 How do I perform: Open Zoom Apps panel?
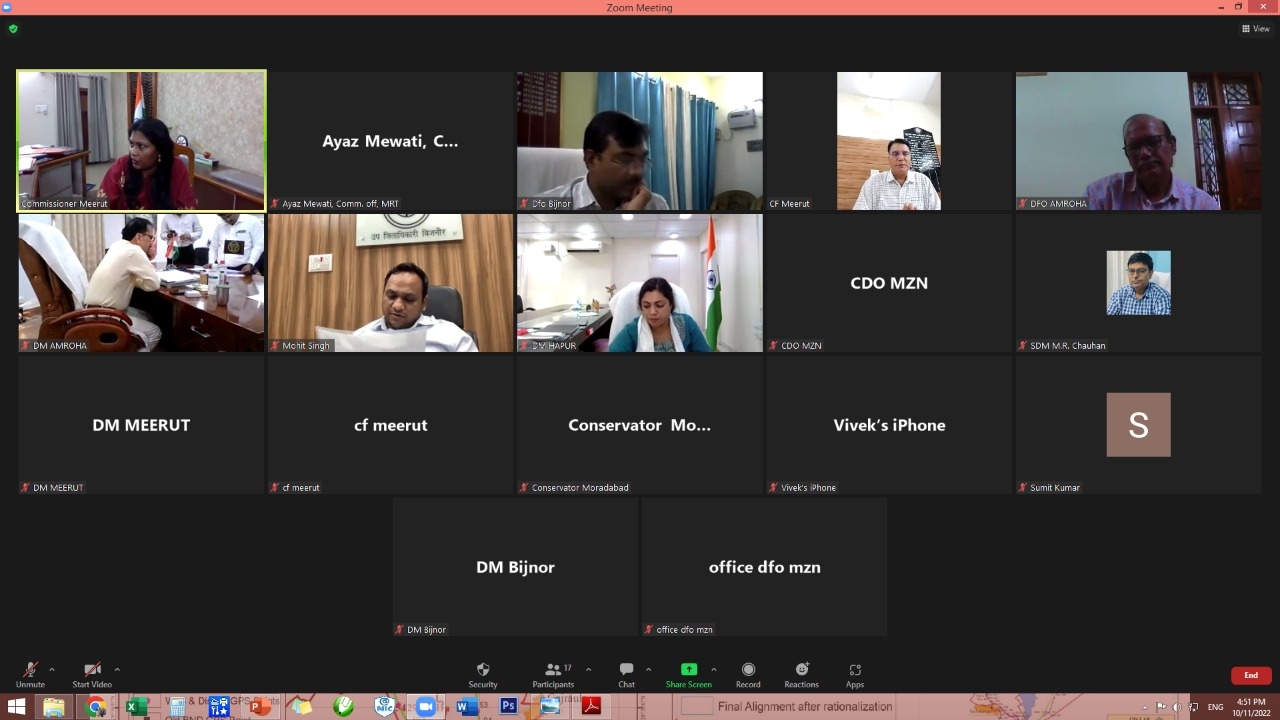click(x=855, y=673)
